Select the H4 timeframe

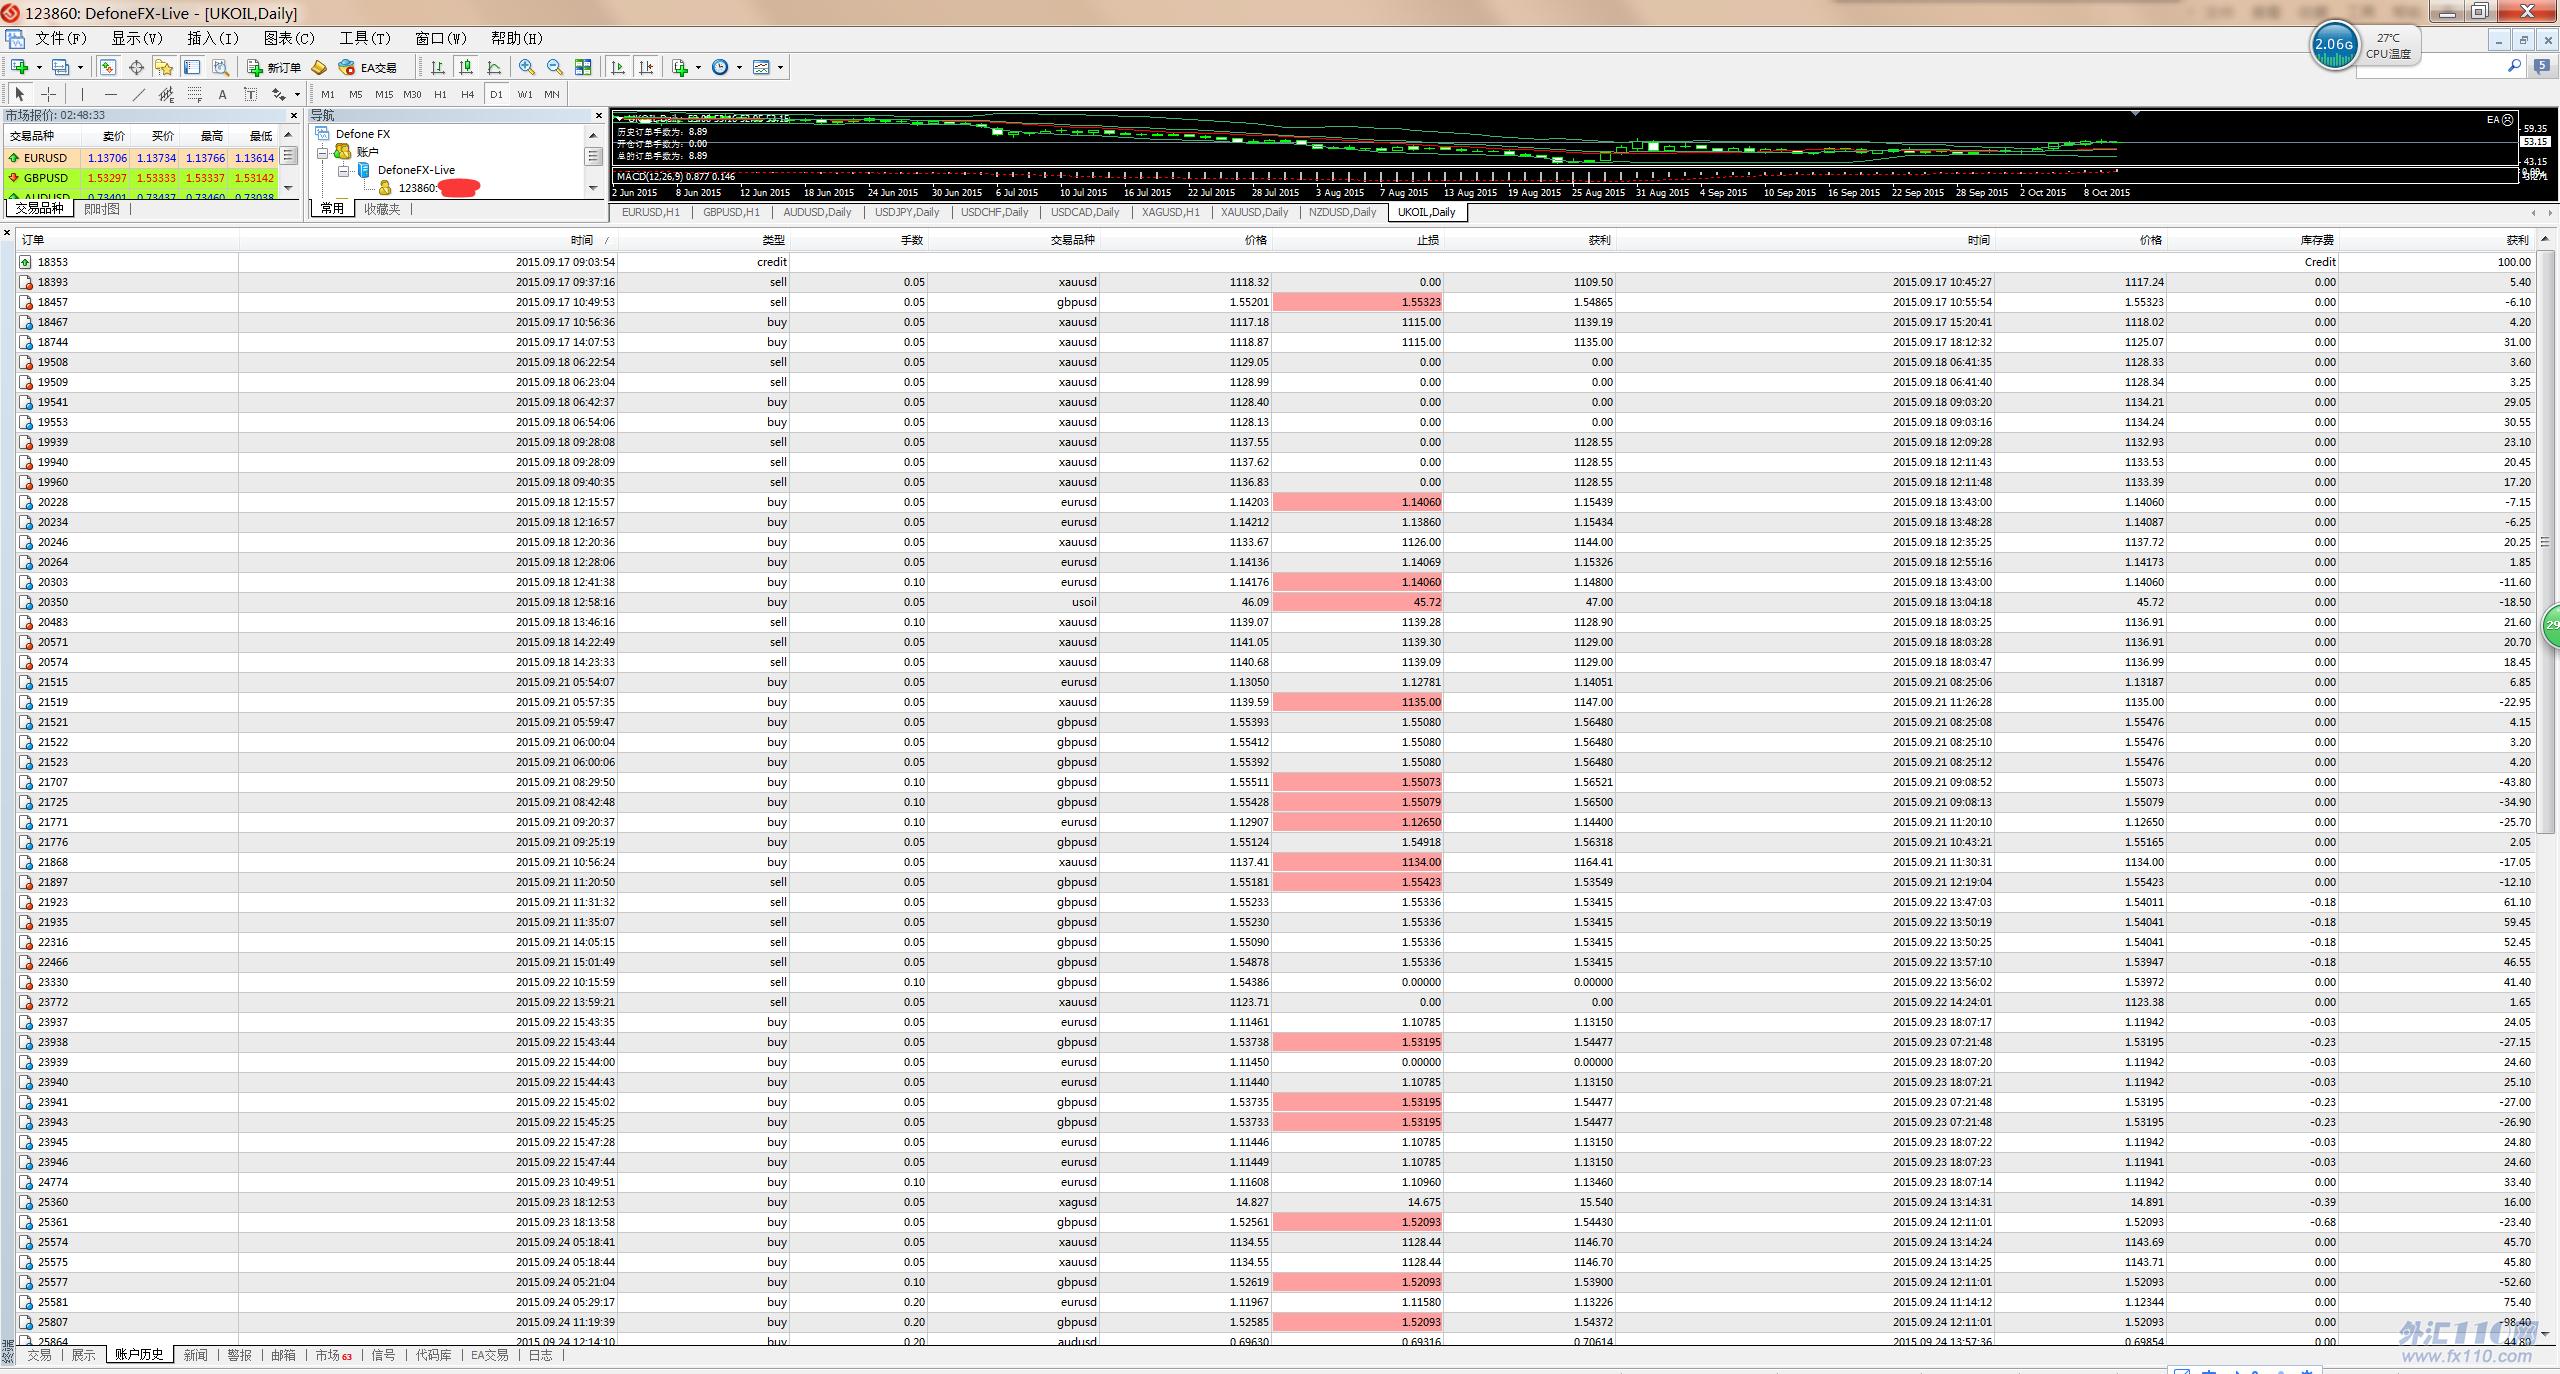coord(468,94)
